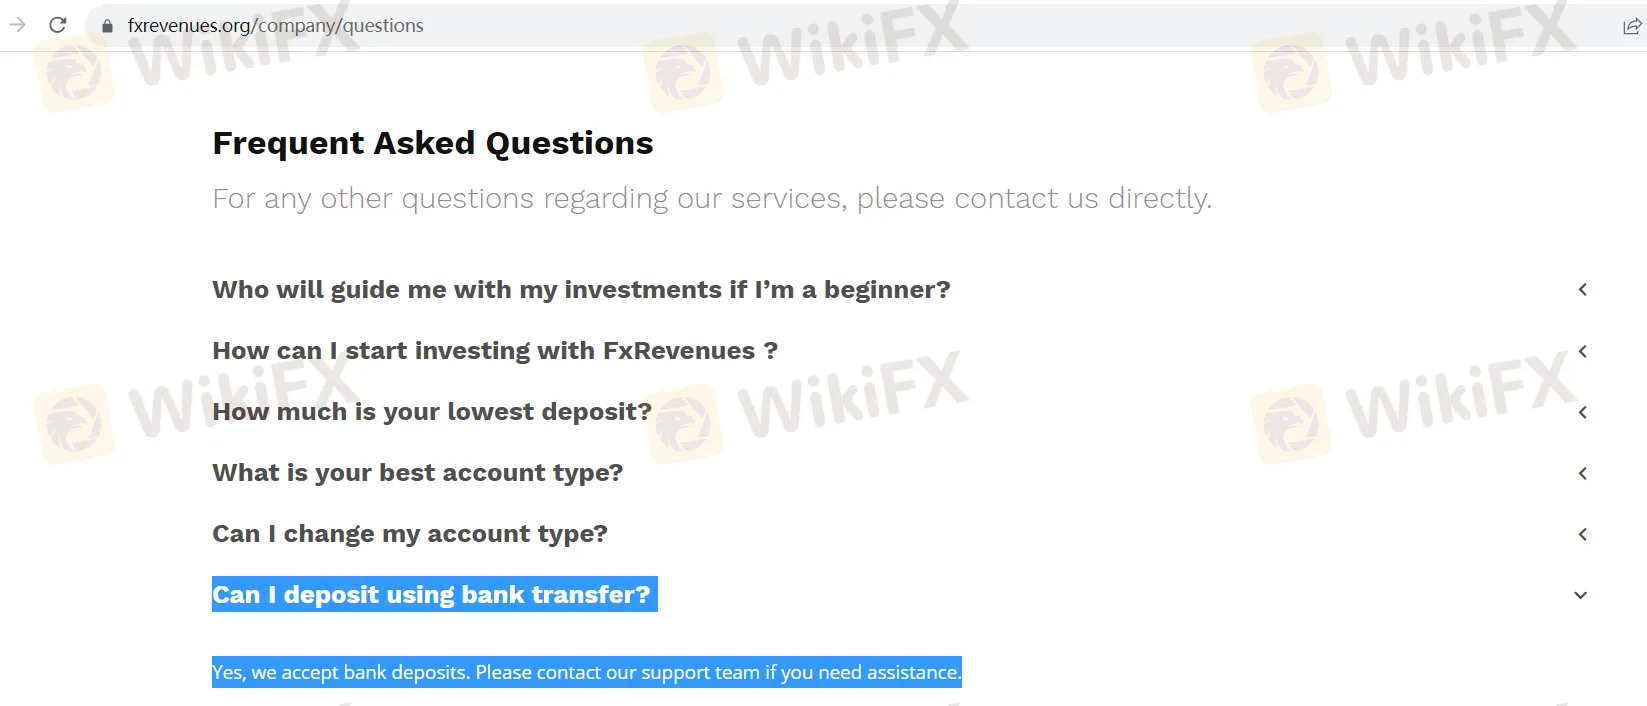
Task: Expand the 'Can I change my account type?' chevron
Action: [x=1583, y=534]
